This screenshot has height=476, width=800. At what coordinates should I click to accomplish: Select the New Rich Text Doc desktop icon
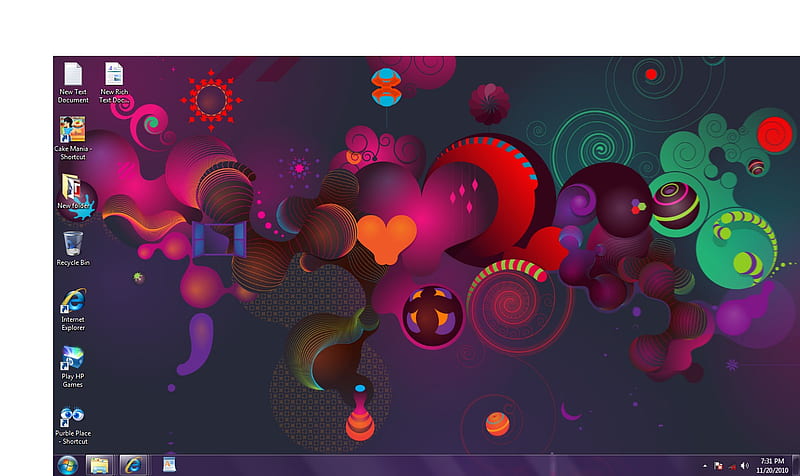coord(114,82)
